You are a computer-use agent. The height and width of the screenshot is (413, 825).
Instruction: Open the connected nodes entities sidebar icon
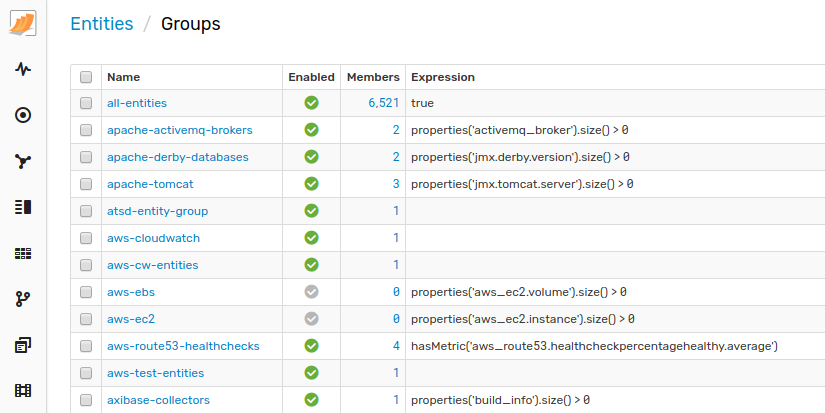[x=23, y=161]
